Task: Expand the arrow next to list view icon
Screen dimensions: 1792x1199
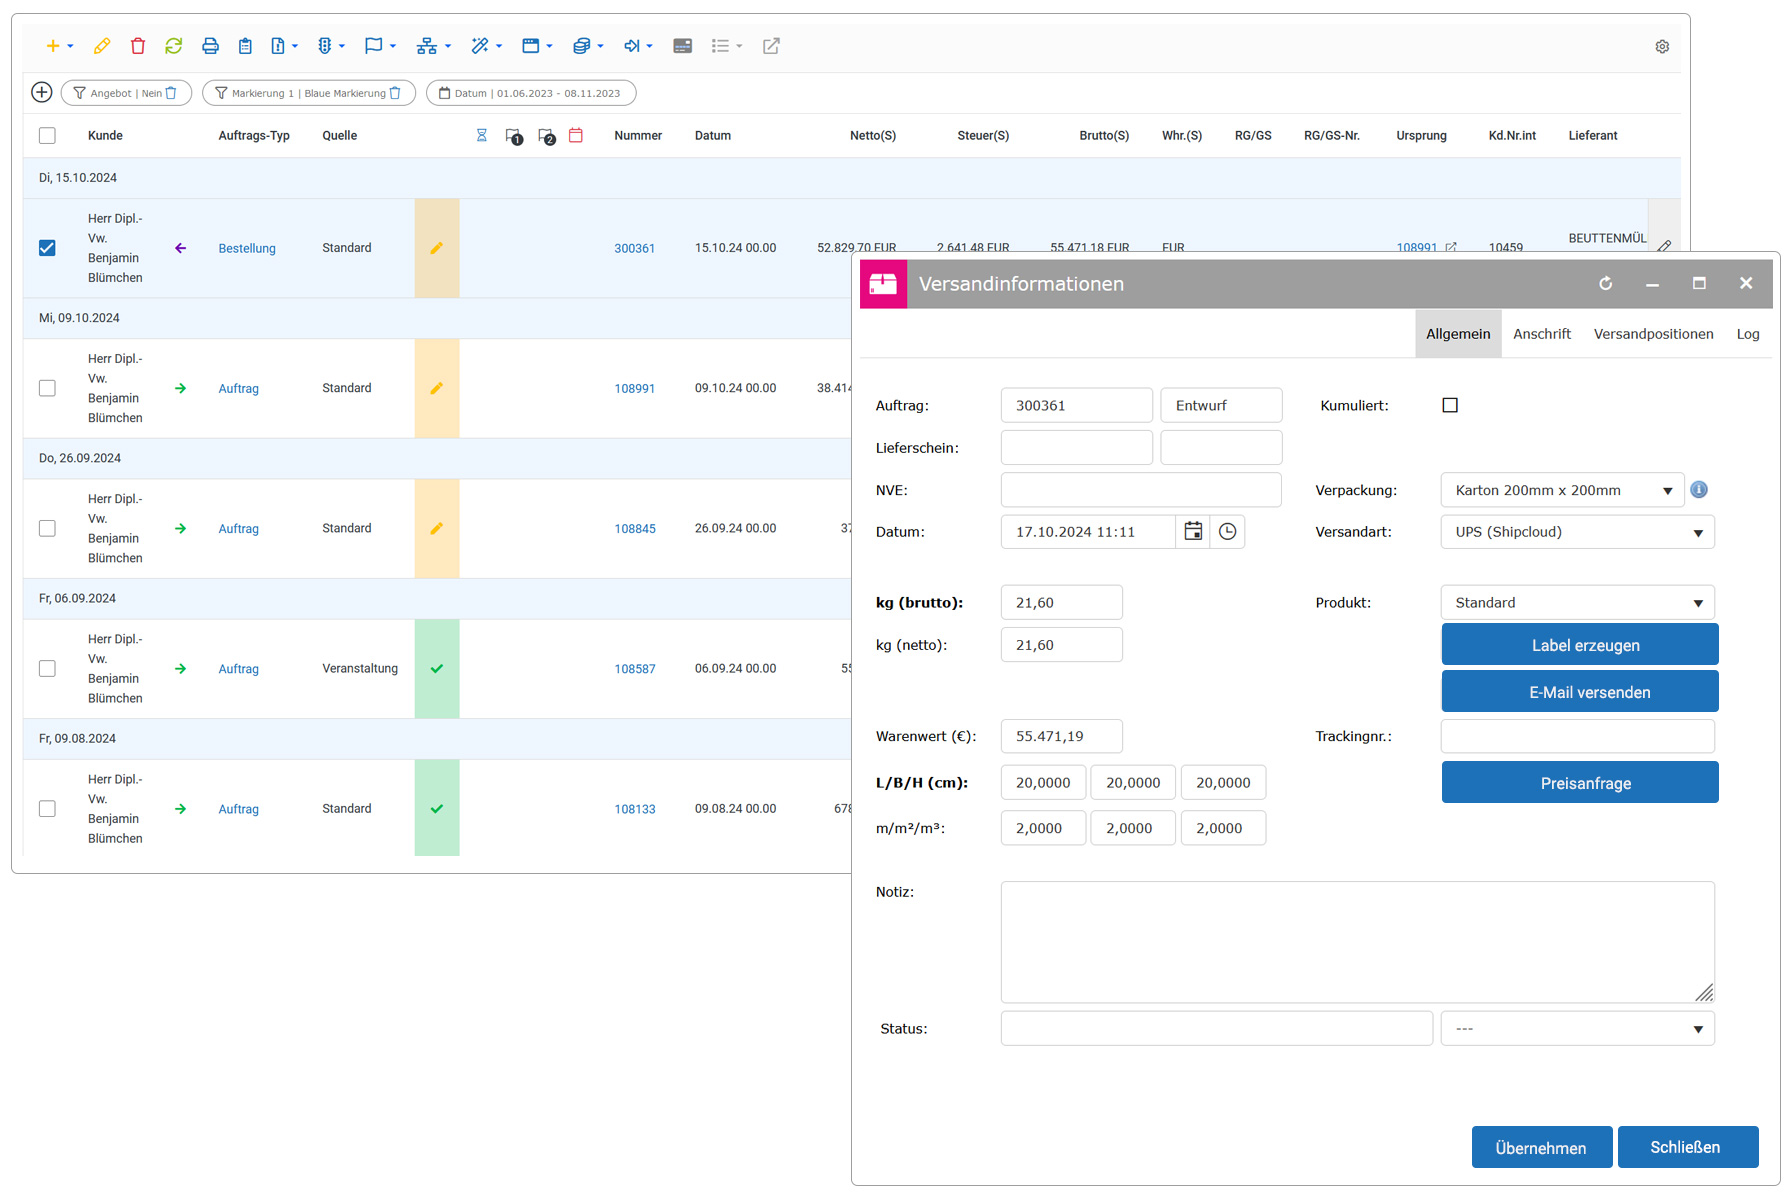Action: pos(739,47)
